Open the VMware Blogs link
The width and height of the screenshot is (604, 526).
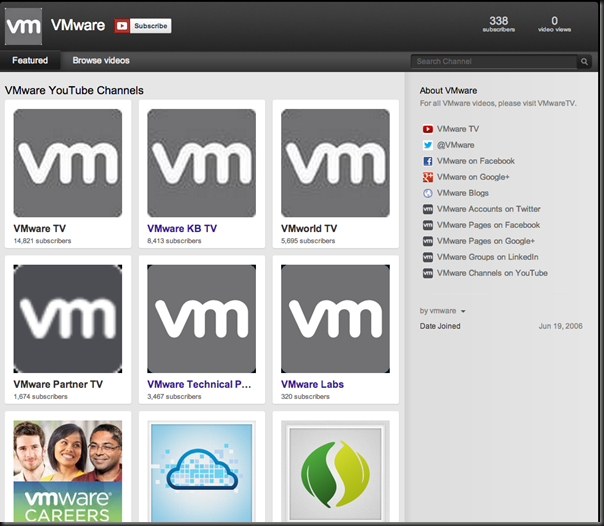coord(463,193)
